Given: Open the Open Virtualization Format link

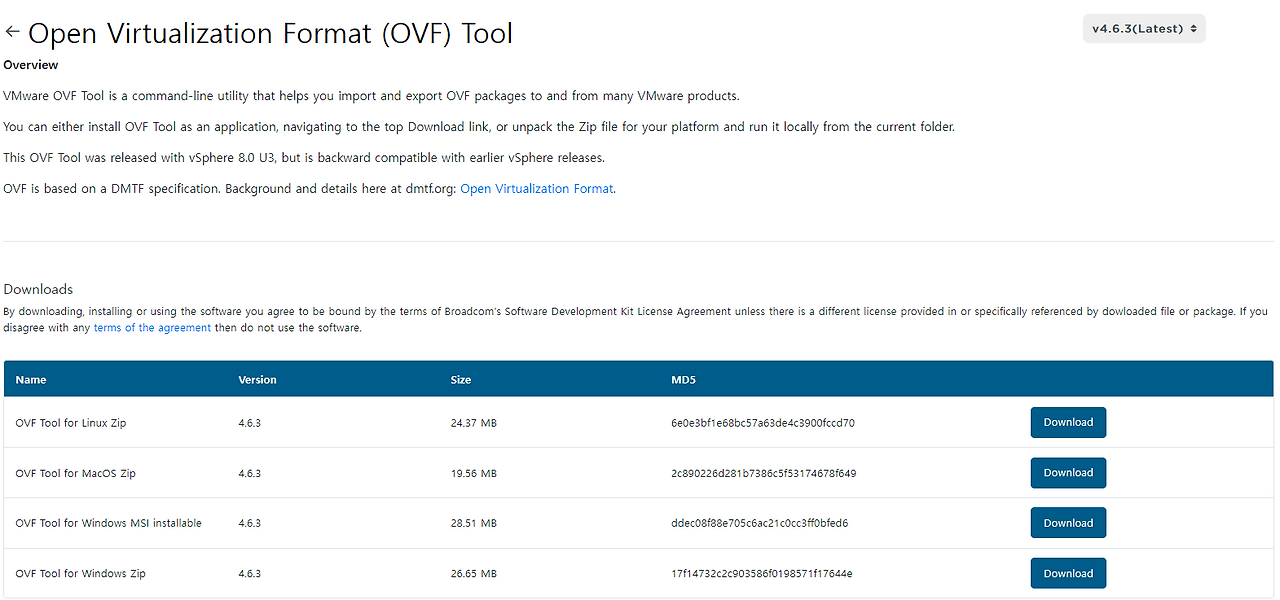Looking at the screenshot, I should (536, 188).
